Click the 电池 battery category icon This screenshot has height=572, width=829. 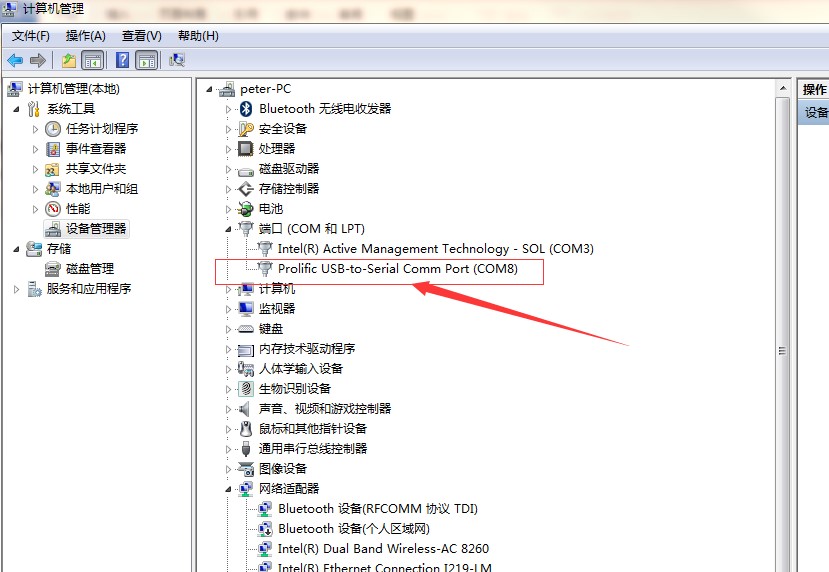pyautogui.click(x=246, y=209)
